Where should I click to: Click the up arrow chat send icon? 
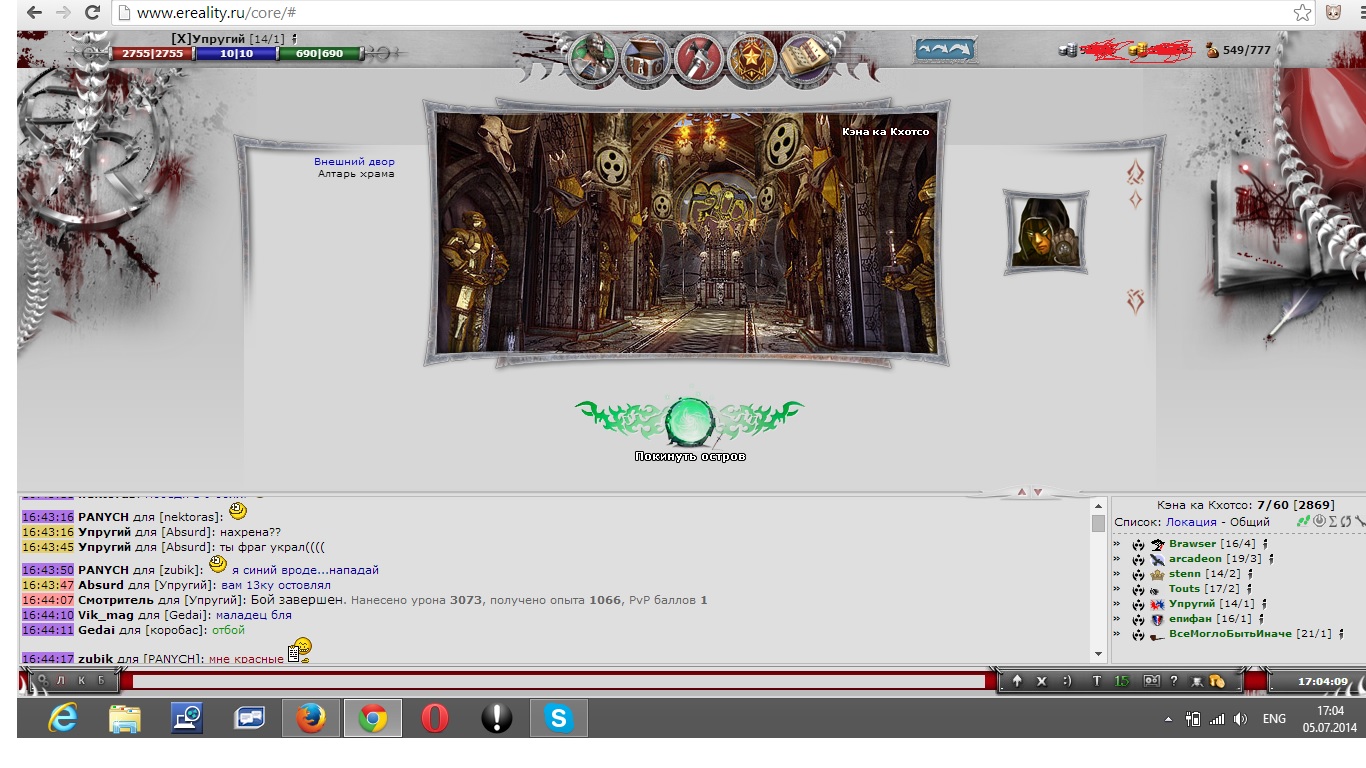(x=1017, y=681)
